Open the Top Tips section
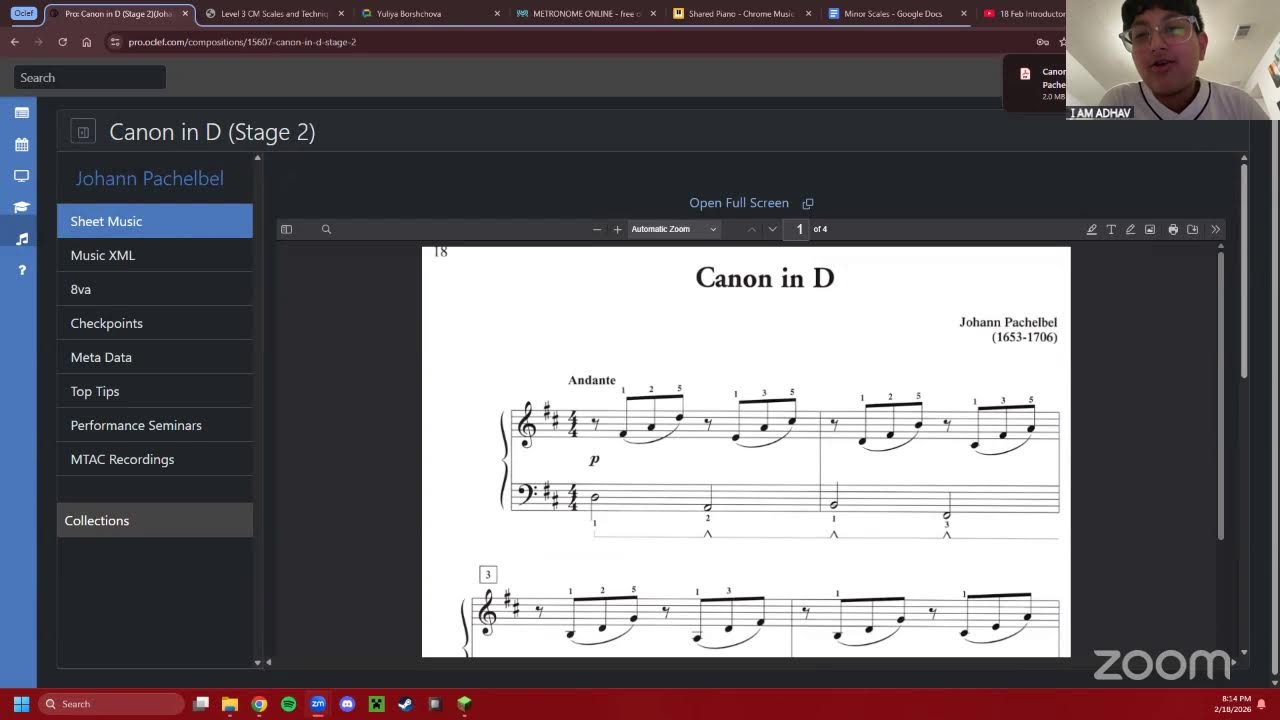This screenshot has height=720, width=1280. click(155, 391)
